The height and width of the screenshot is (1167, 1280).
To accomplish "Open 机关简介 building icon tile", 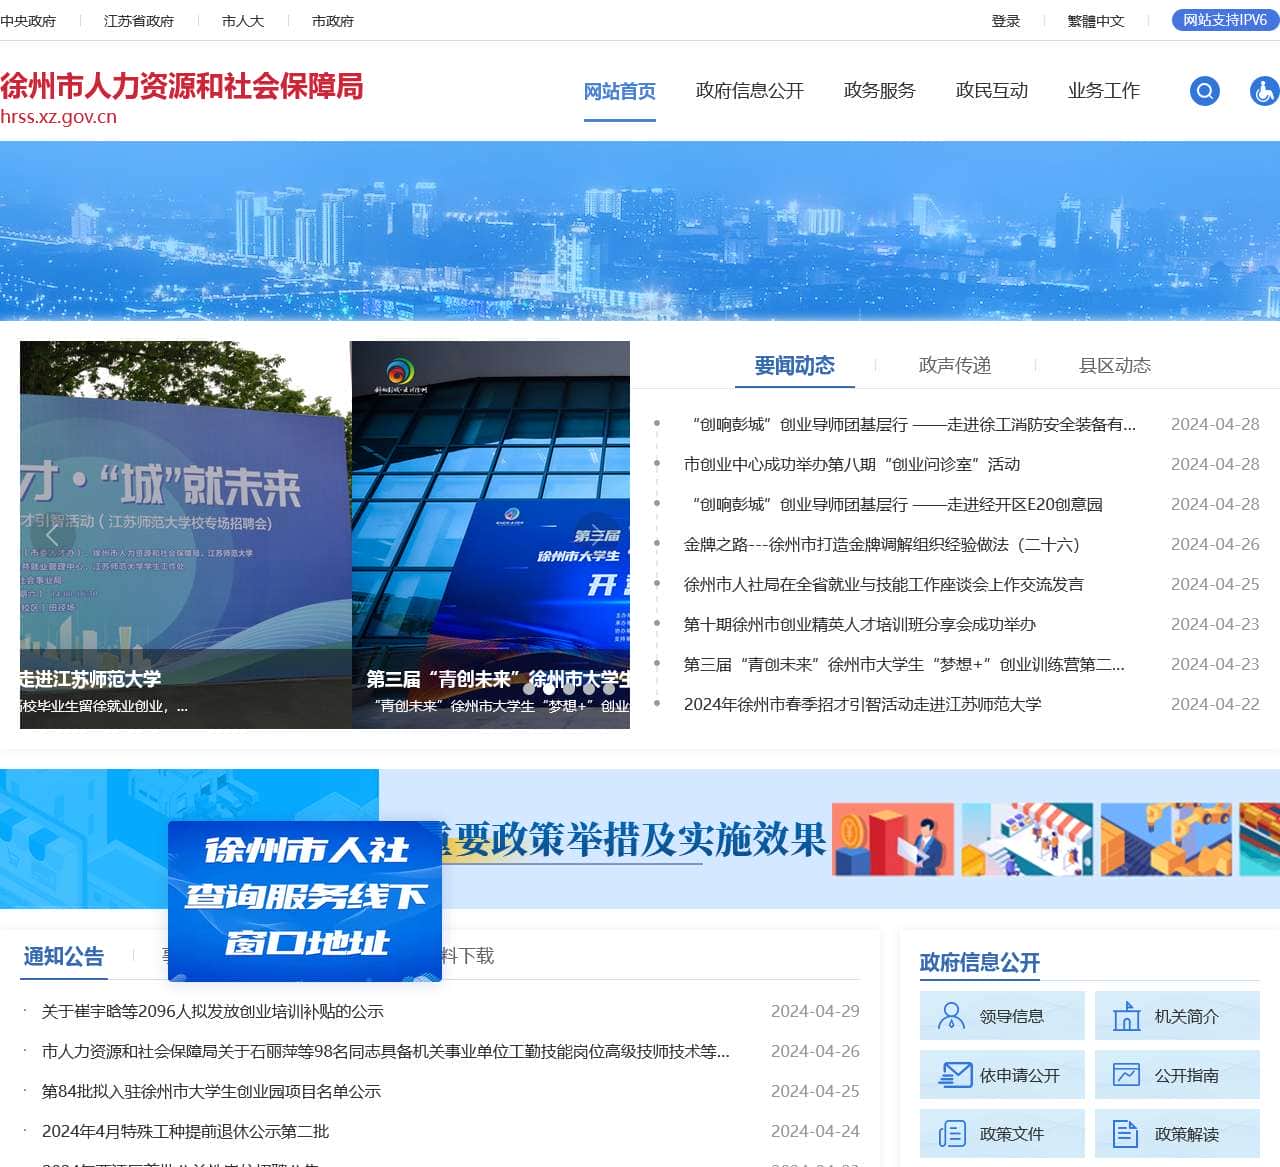I will tap(1177, 1016).
